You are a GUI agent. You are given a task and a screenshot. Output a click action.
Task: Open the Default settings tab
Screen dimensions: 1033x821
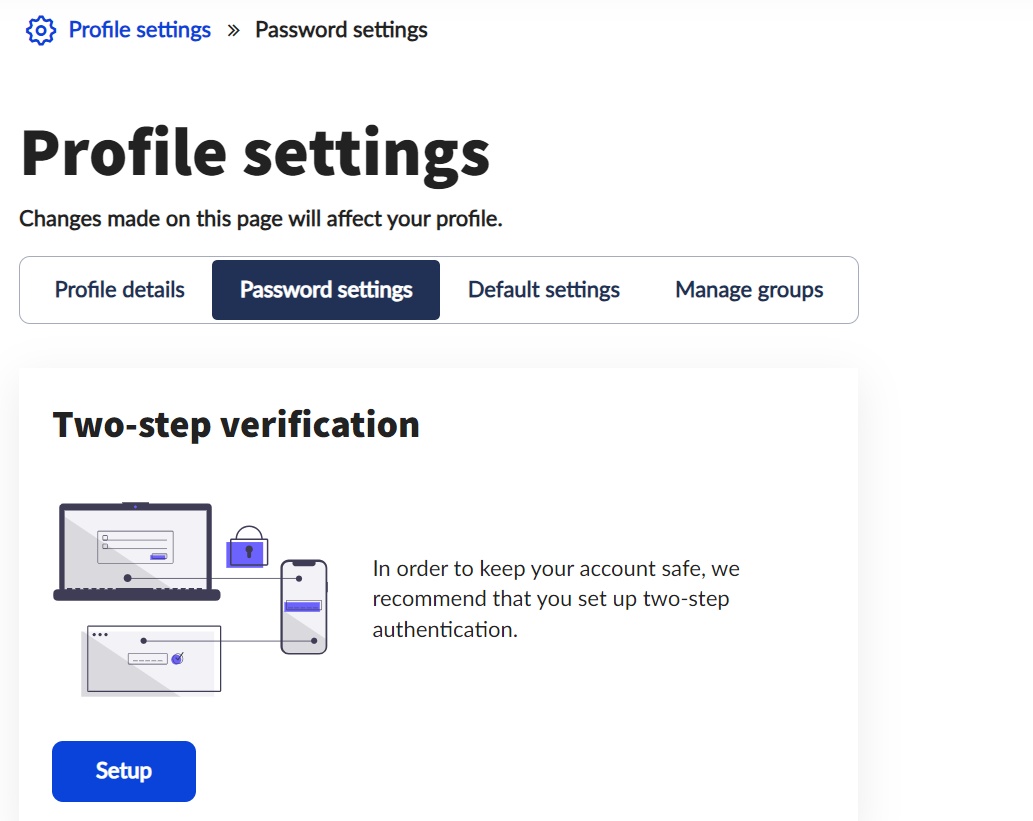coord(544,290)
